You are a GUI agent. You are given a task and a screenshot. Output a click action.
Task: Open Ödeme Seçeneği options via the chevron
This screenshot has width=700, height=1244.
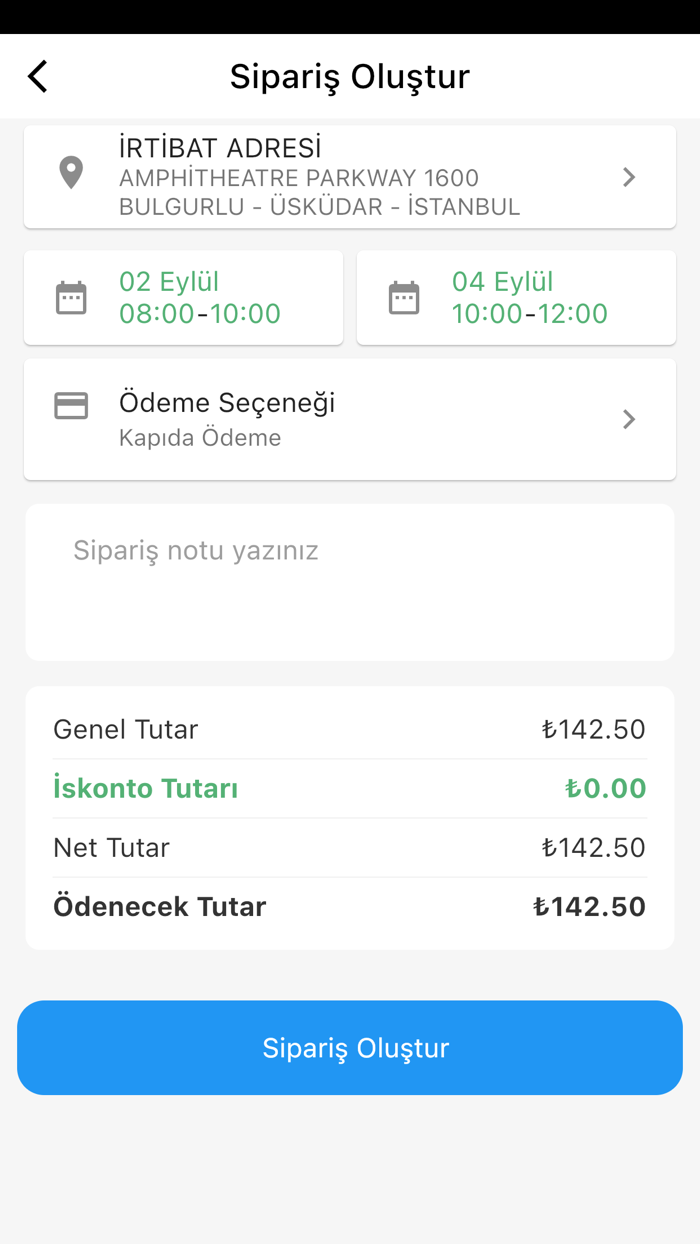629,419
